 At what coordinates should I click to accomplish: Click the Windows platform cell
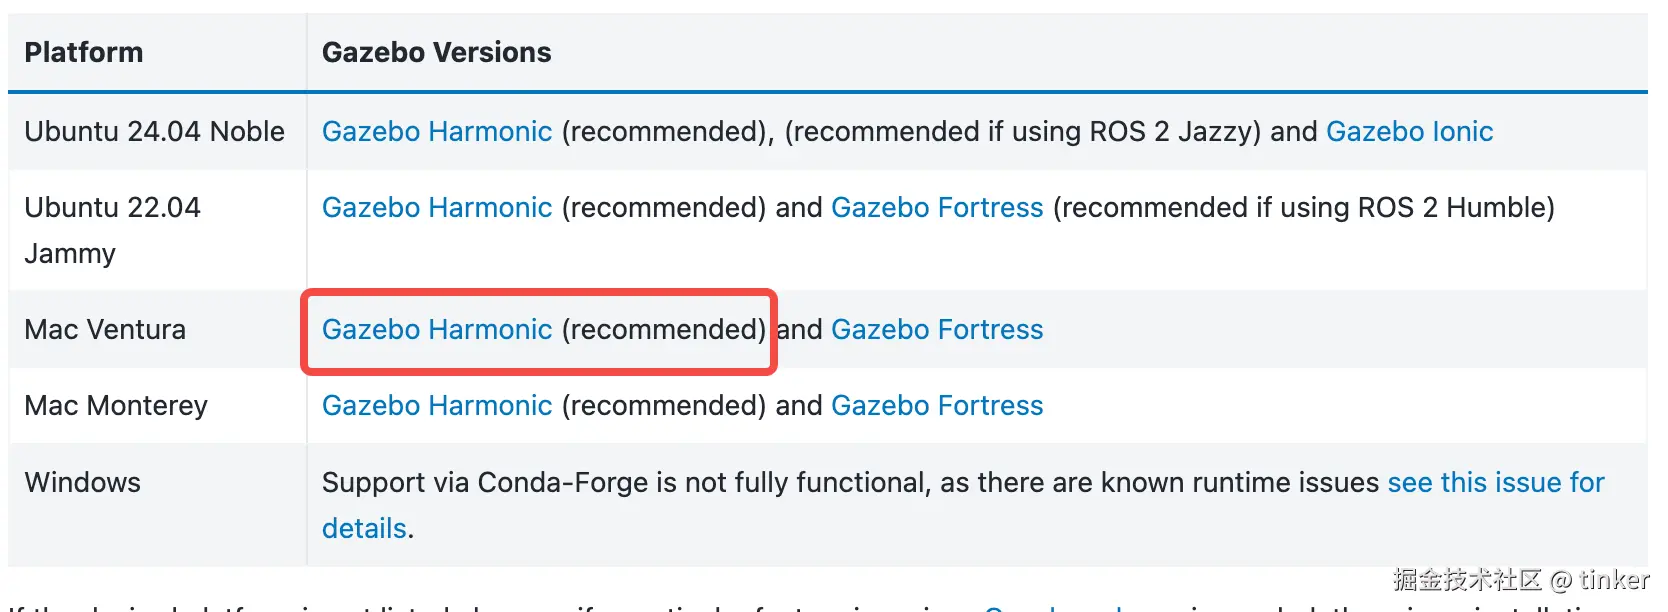[x=82, y=482]
